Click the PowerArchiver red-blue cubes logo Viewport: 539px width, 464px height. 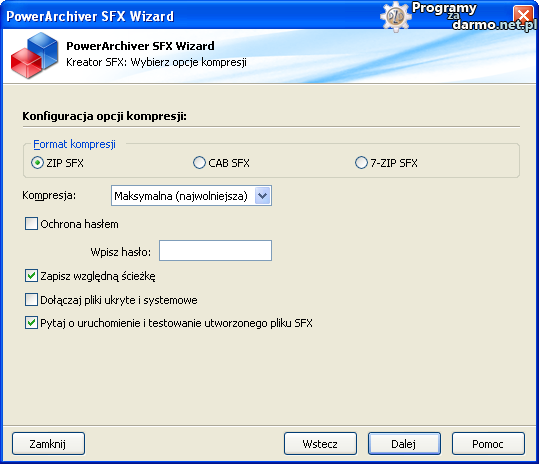34,55
